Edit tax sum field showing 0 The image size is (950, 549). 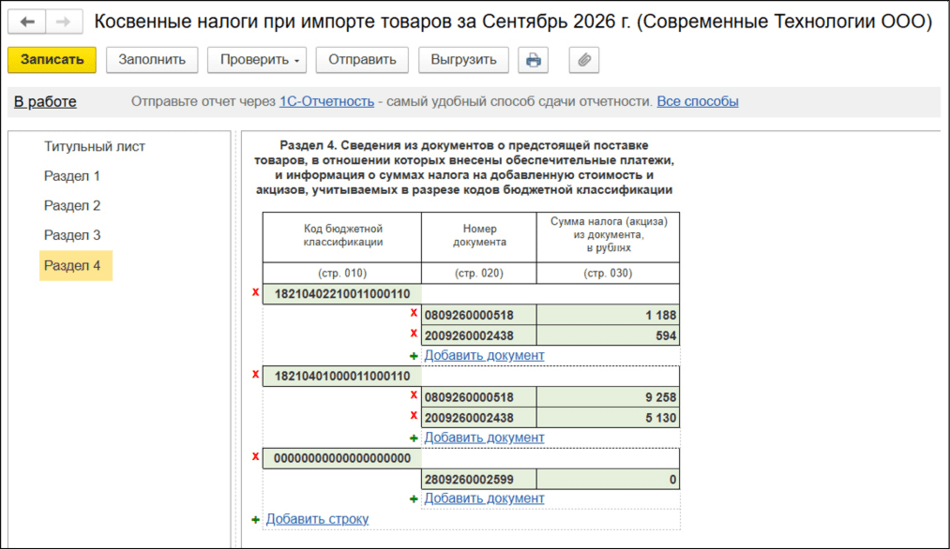click(608, 479)
